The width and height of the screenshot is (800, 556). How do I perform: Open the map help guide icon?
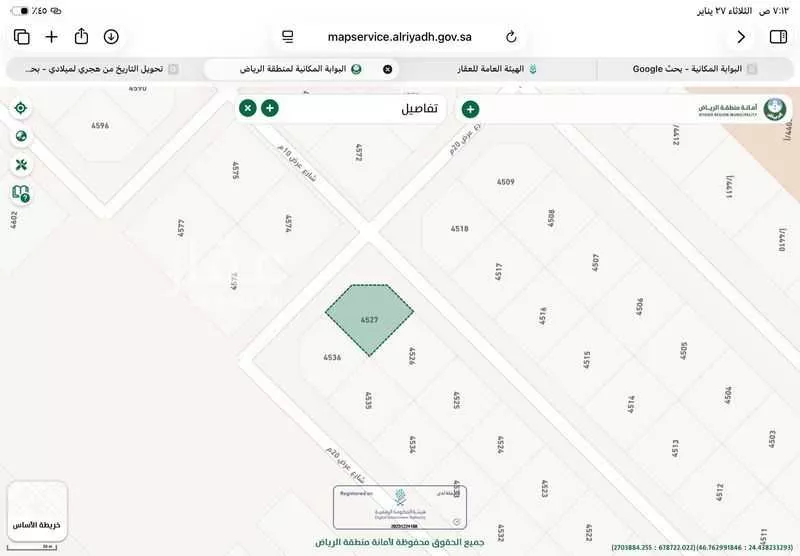point(20,193)
